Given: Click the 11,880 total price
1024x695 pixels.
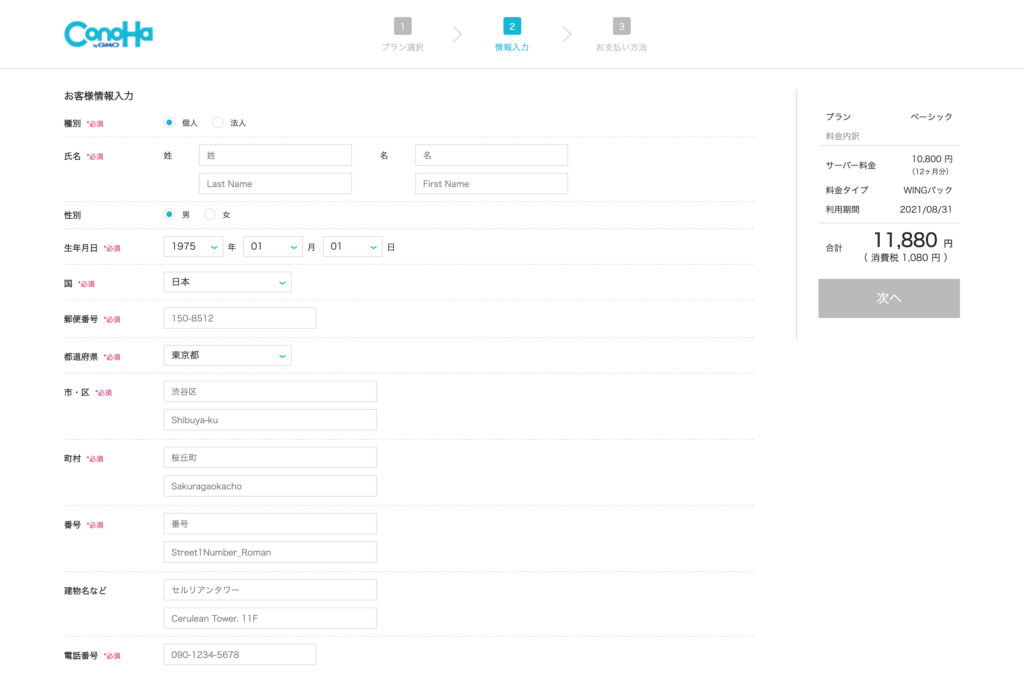Looking at the screenshot, I should 905,240.
